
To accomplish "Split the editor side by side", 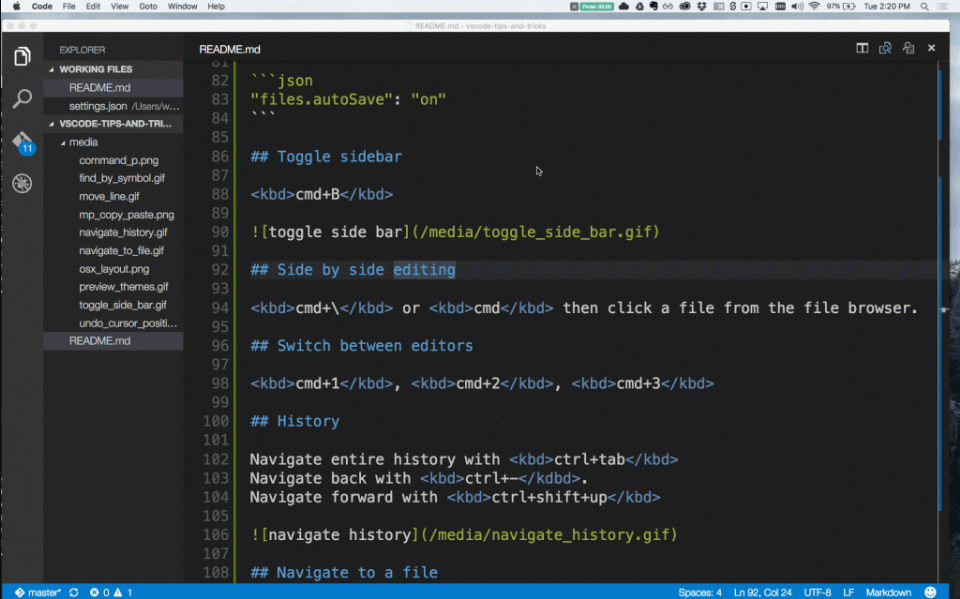I will point(862,48).
